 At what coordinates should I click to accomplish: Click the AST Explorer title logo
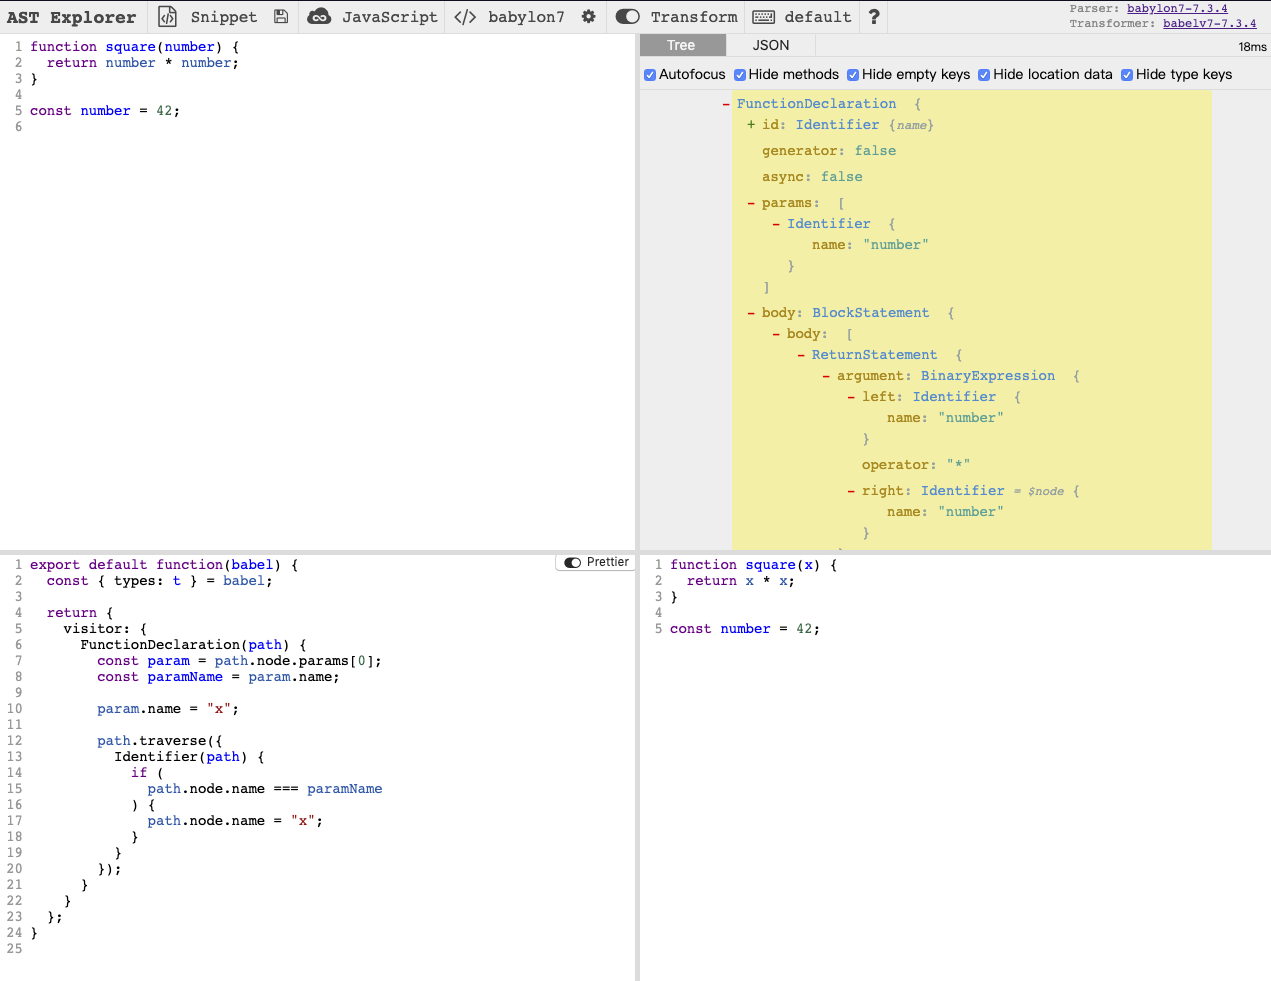[71, 17]
